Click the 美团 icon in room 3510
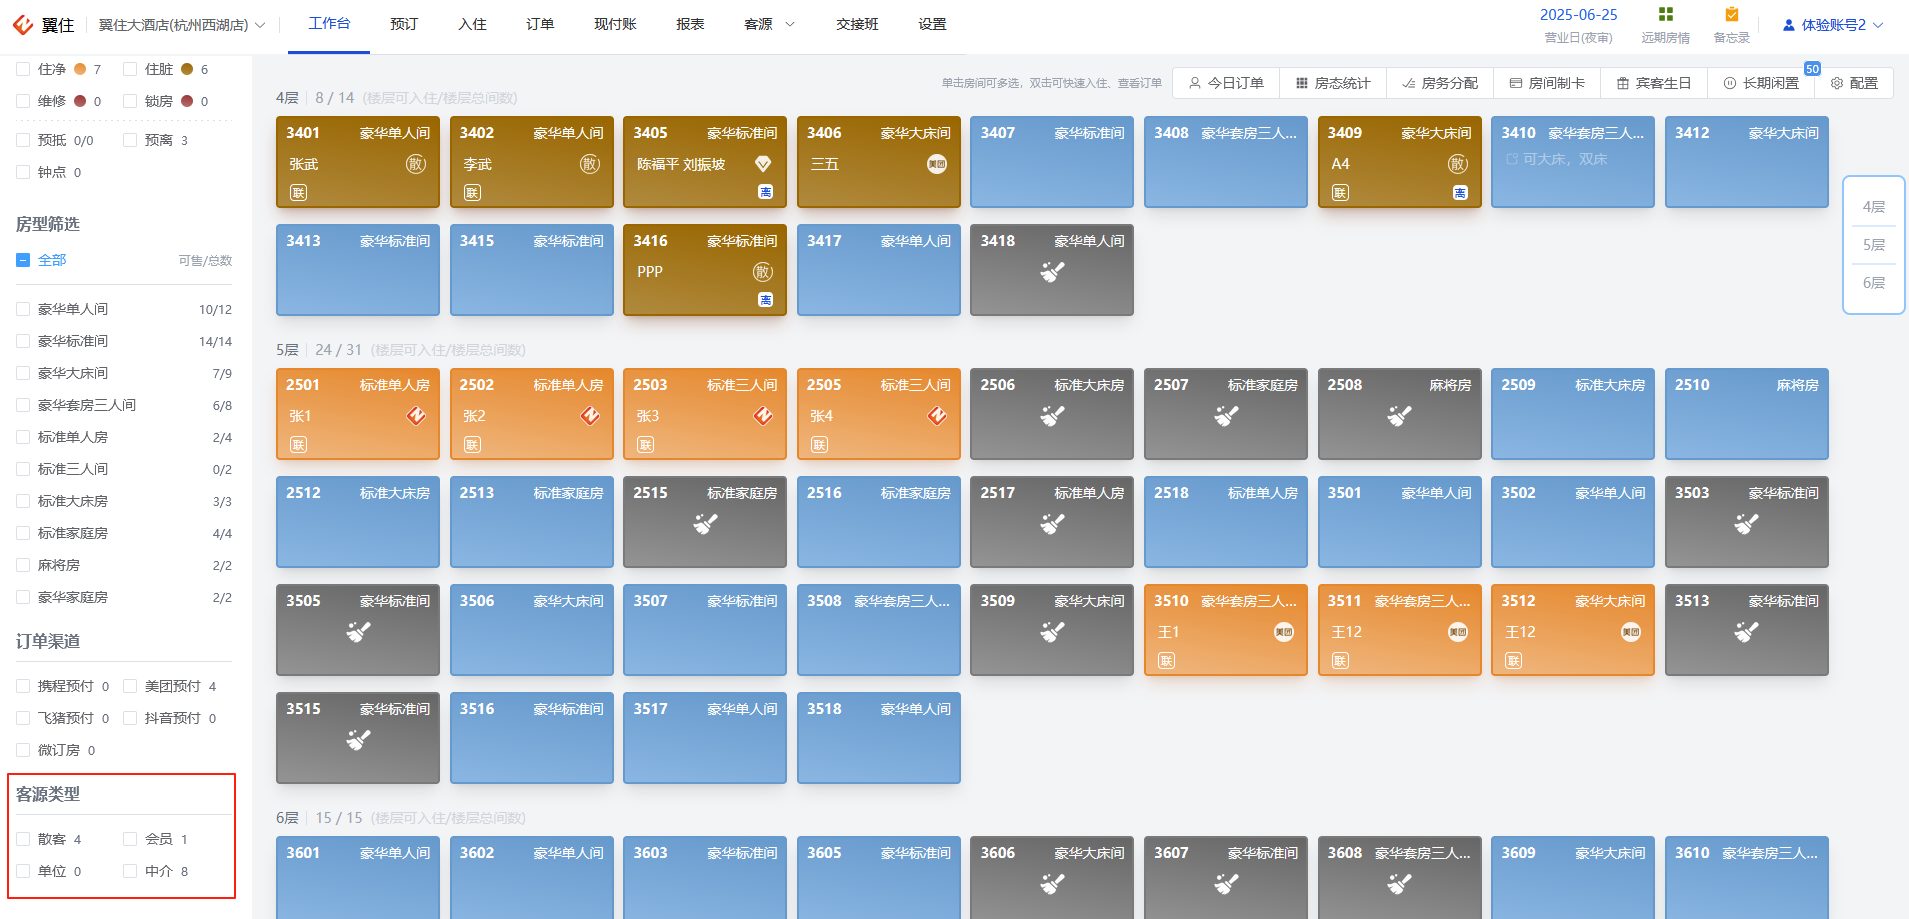 [1284, 632]
